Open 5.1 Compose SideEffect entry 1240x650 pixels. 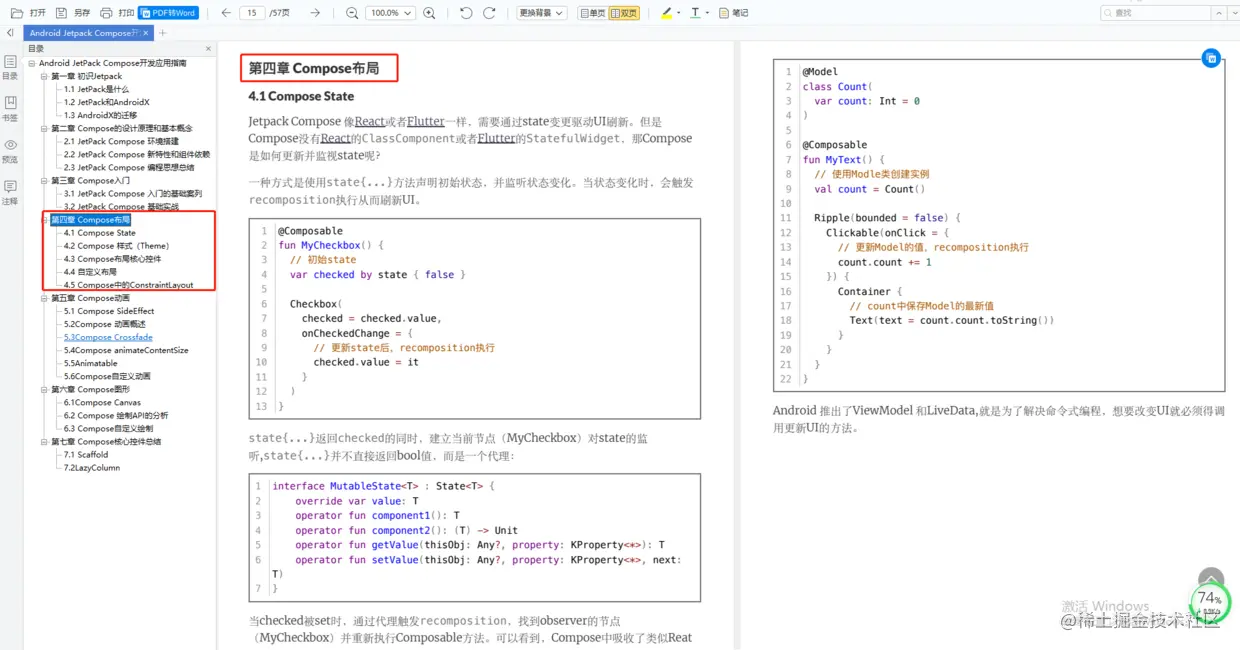109,311
